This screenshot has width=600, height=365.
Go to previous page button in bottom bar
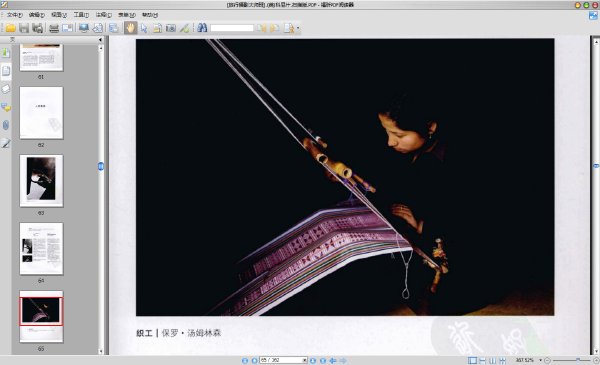(254, 360)
